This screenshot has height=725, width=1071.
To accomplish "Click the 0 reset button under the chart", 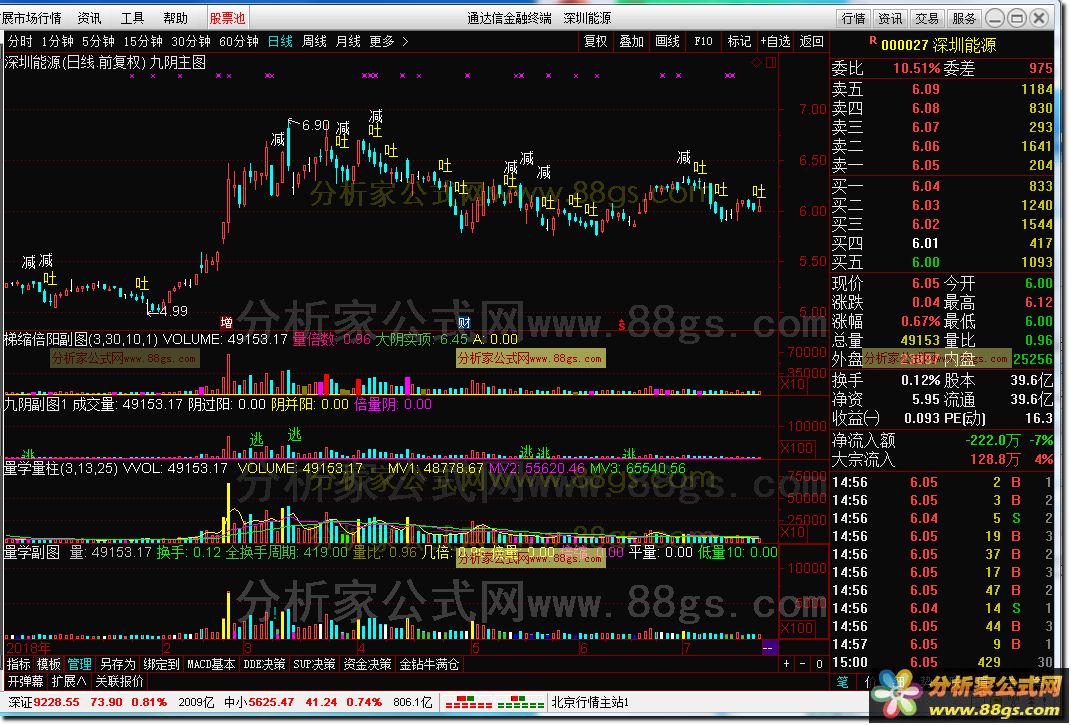I will tap(819, 664).
